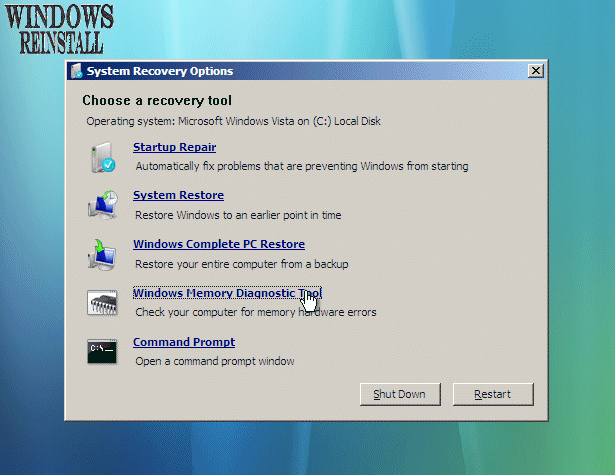The height and width of the screenshot is (475, 615).
Task: Click 'Automatically fix problems' description text
Action: coord(301,166)
